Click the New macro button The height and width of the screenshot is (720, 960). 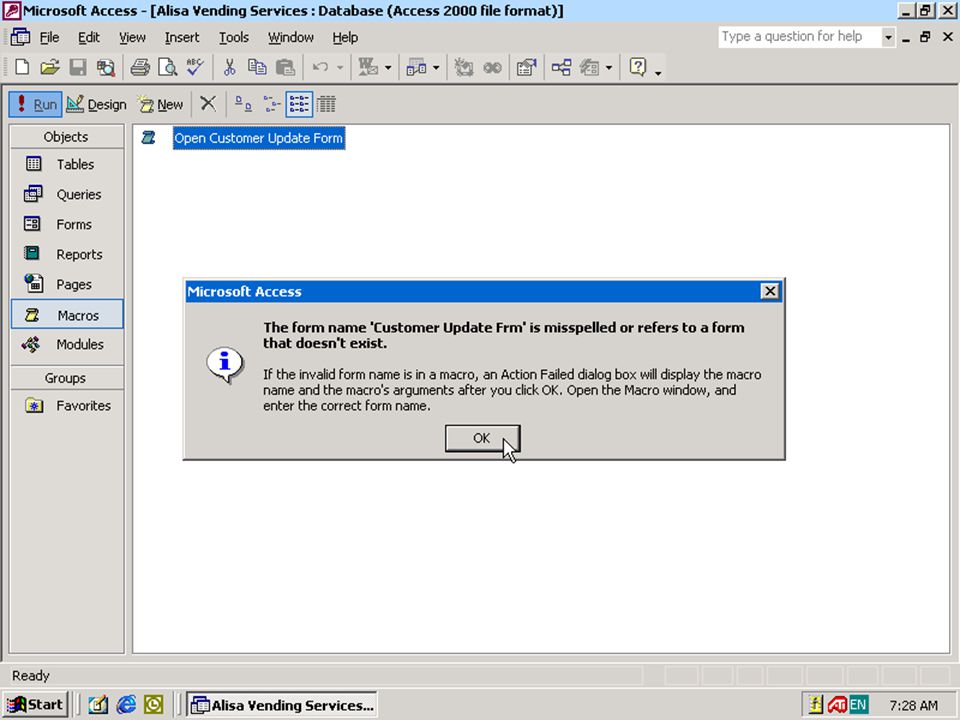click(x=160, y=104)
